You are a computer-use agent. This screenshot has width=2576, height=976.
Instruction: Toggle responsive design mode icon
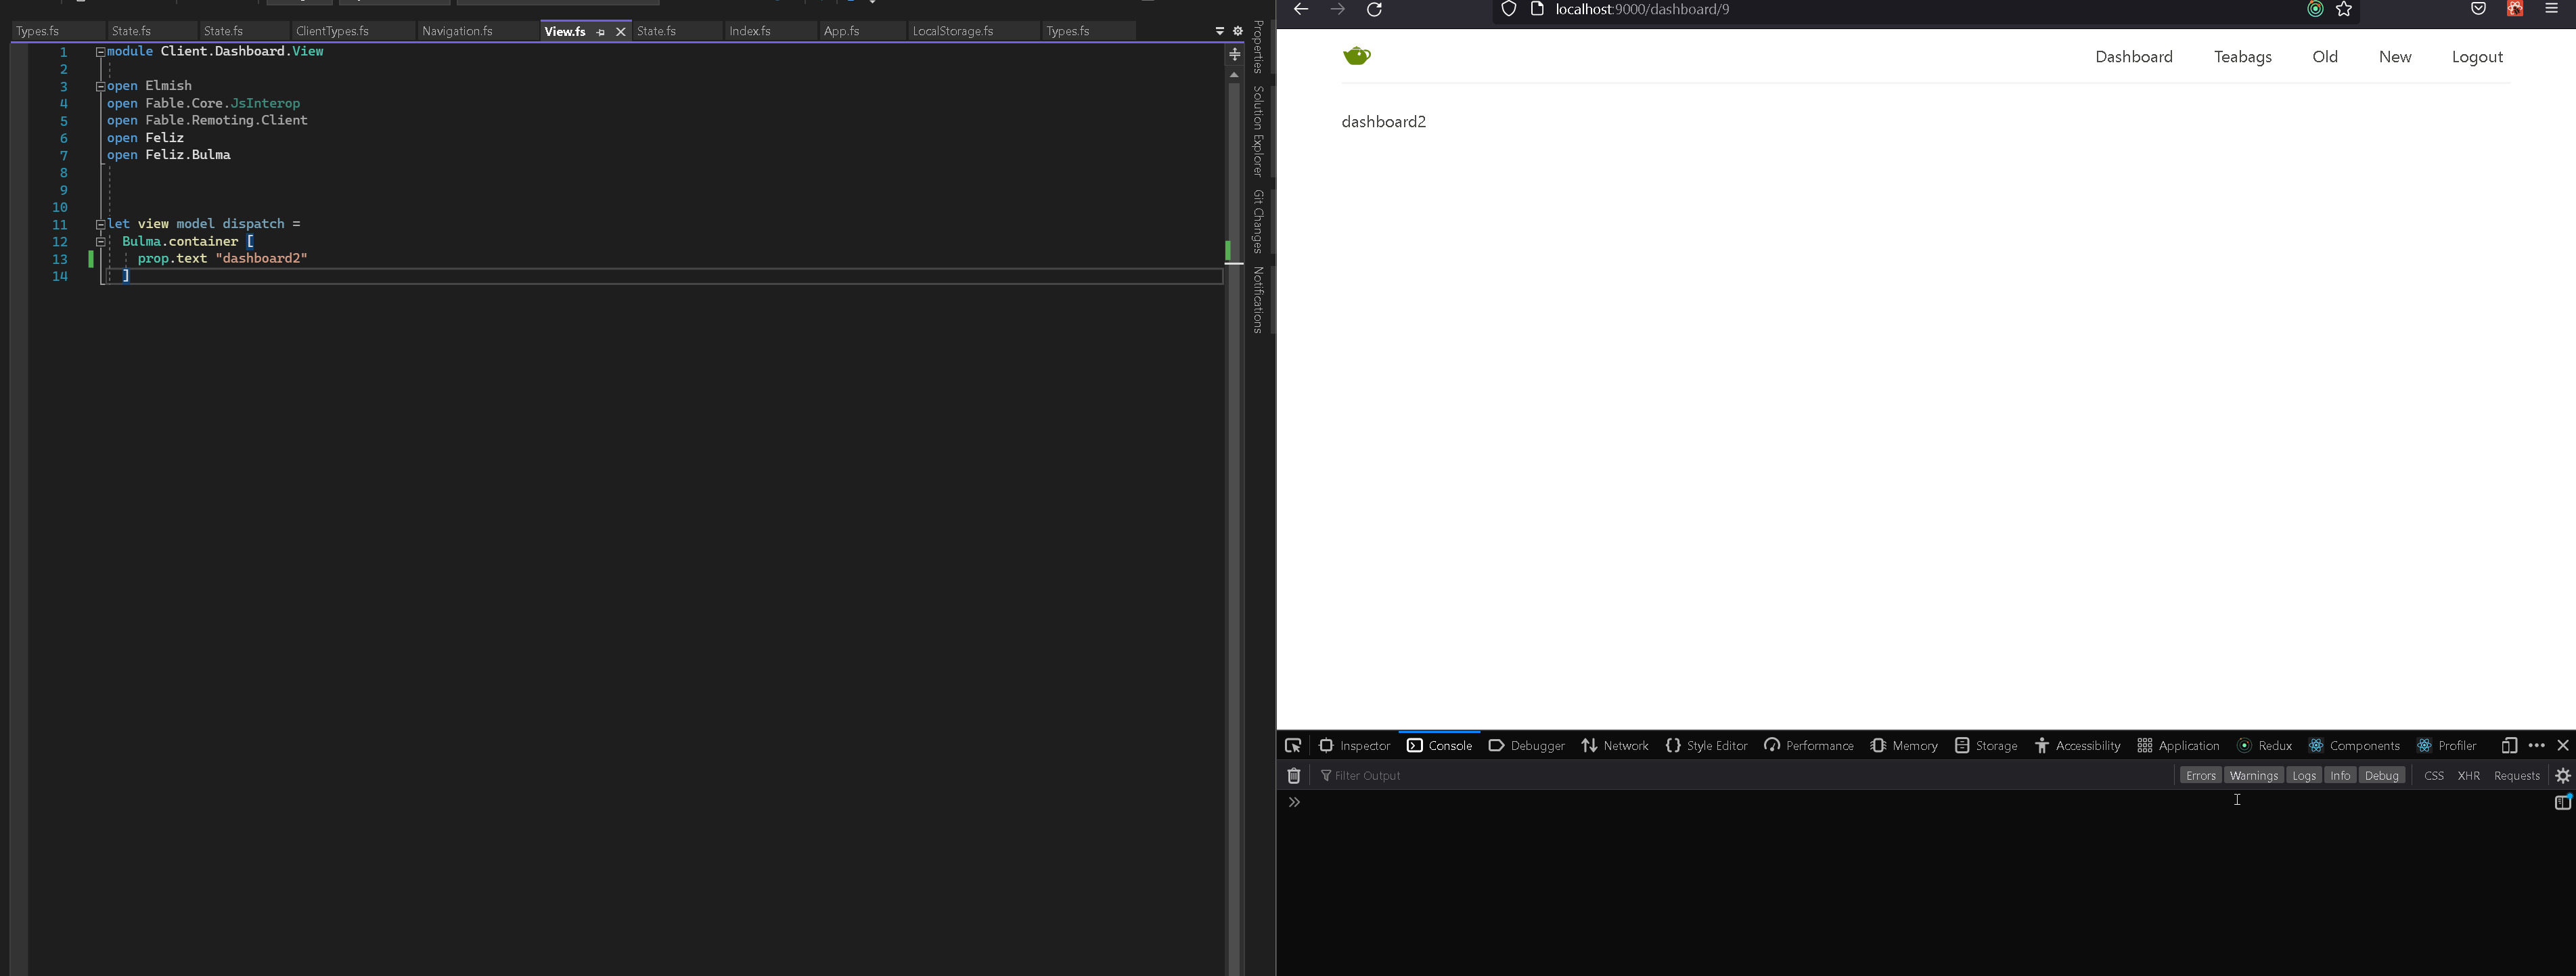click(x=2509, y=745)
